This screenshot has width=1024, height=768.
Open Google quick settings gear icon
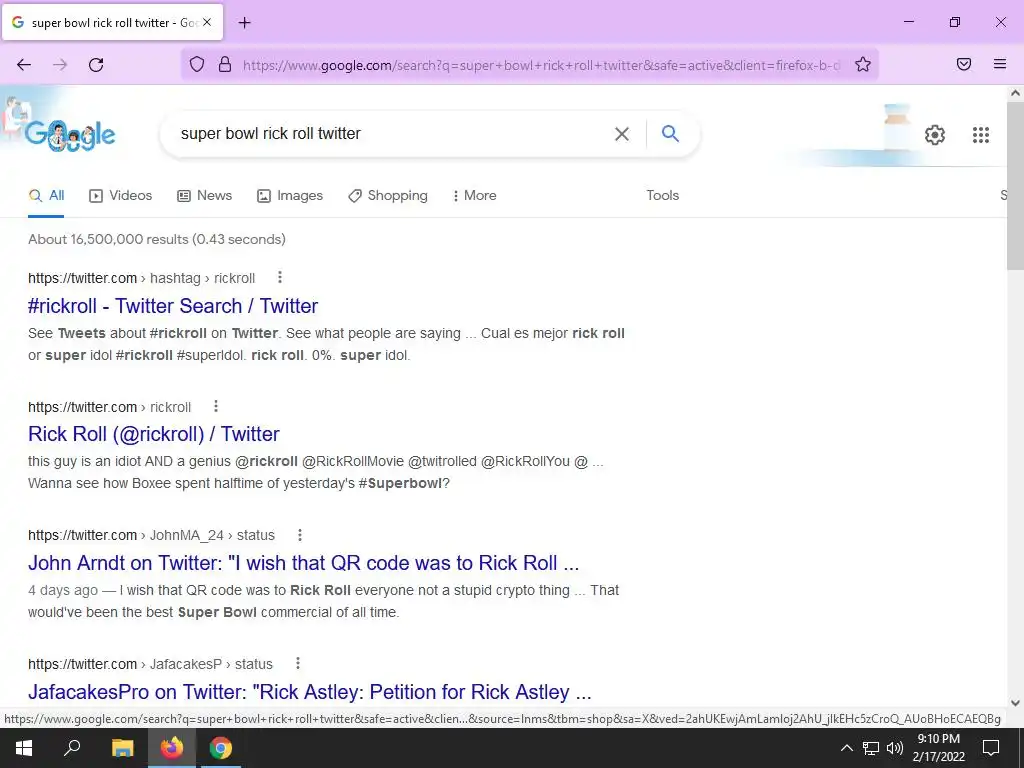935,135
